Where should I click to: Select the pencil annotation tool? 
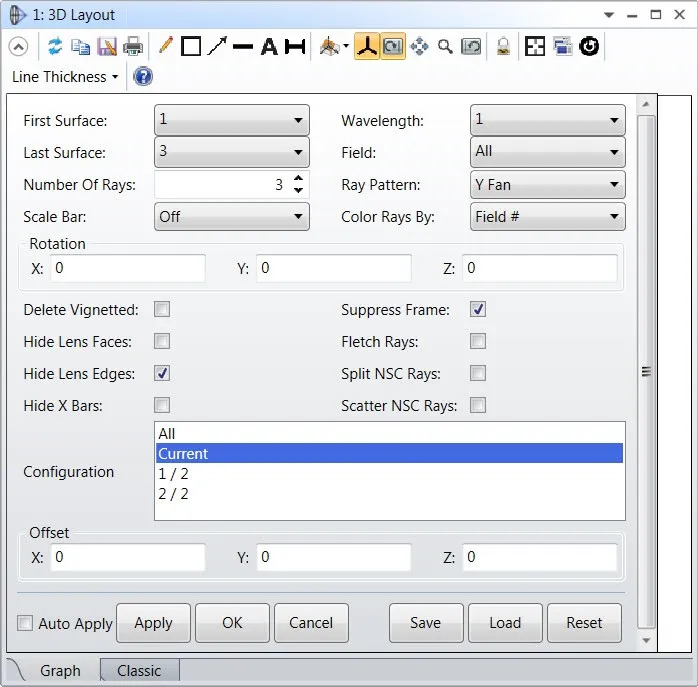(x=165, y=46)
